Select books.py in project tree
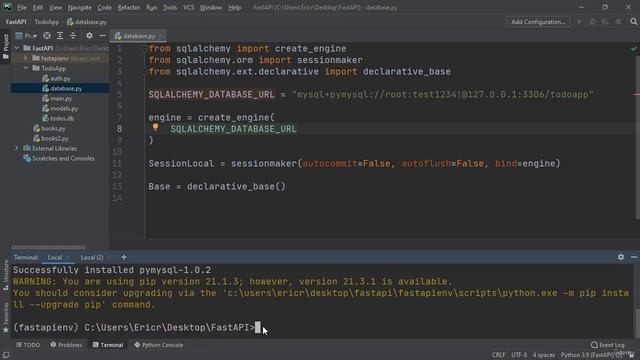This screenshot has width=640, height=360. 49,129
